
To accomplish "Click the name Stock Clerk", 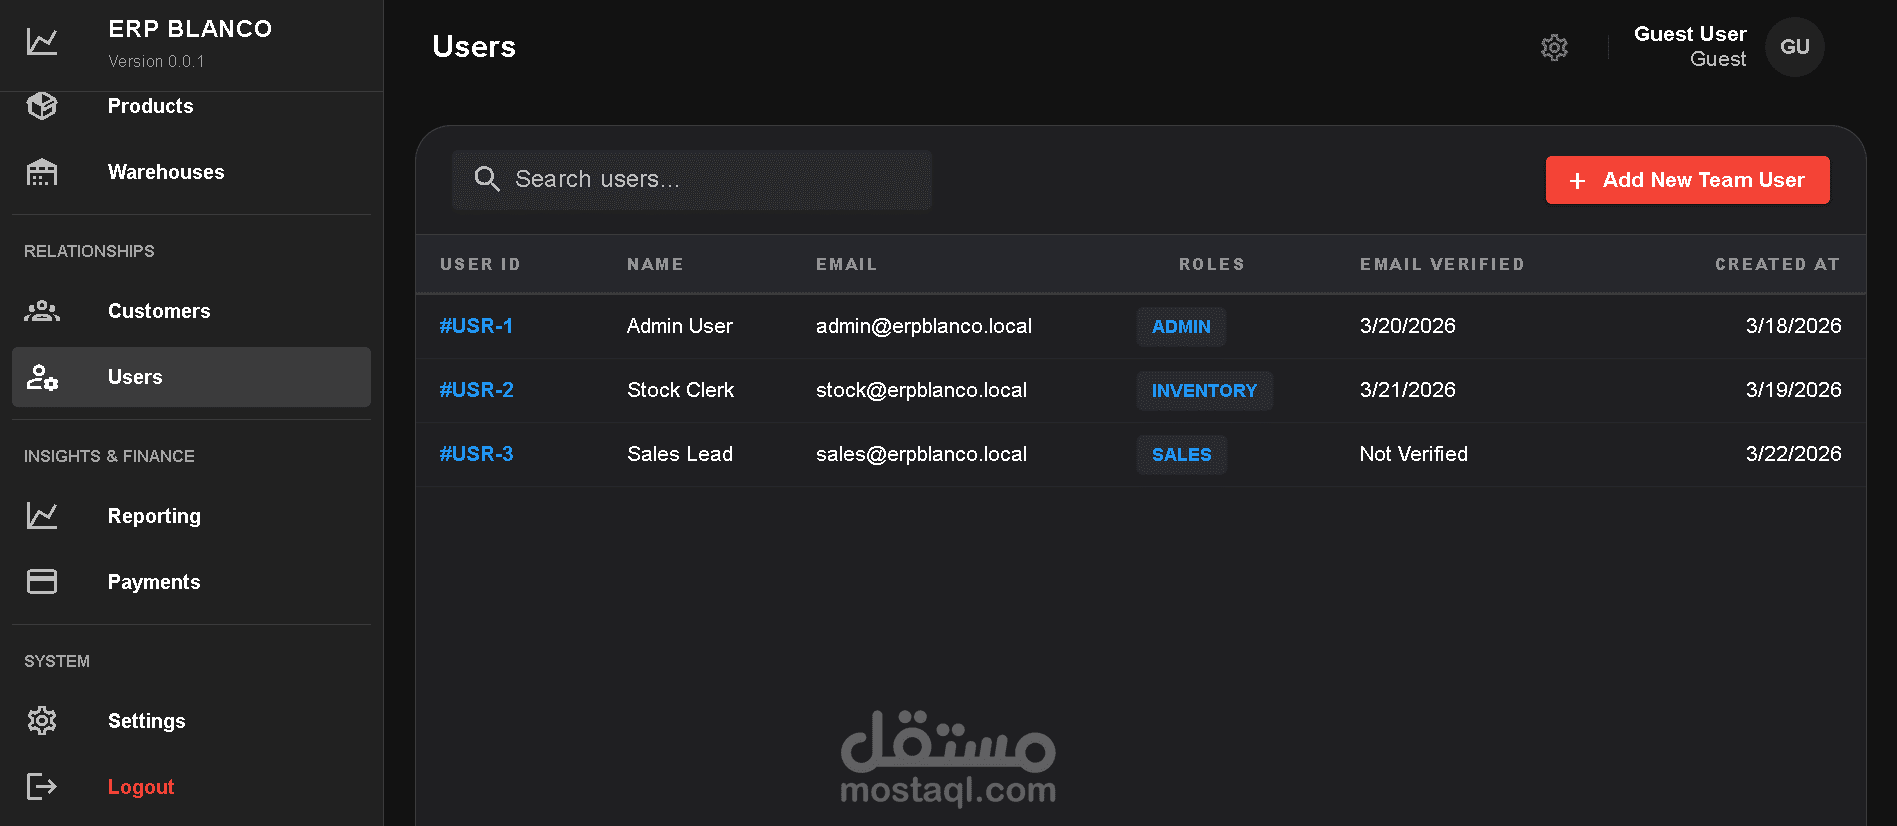I will [680, 390].
